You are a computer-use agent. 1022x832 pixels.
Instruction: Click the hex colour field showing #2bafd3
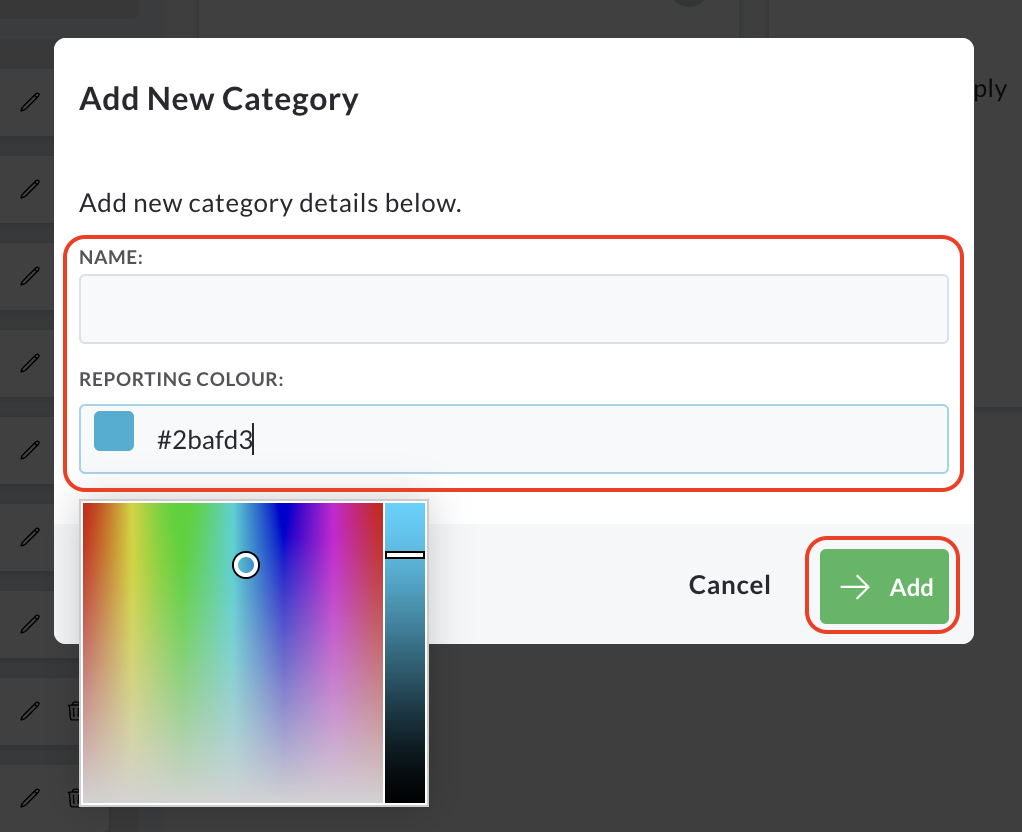pos(514,439)
